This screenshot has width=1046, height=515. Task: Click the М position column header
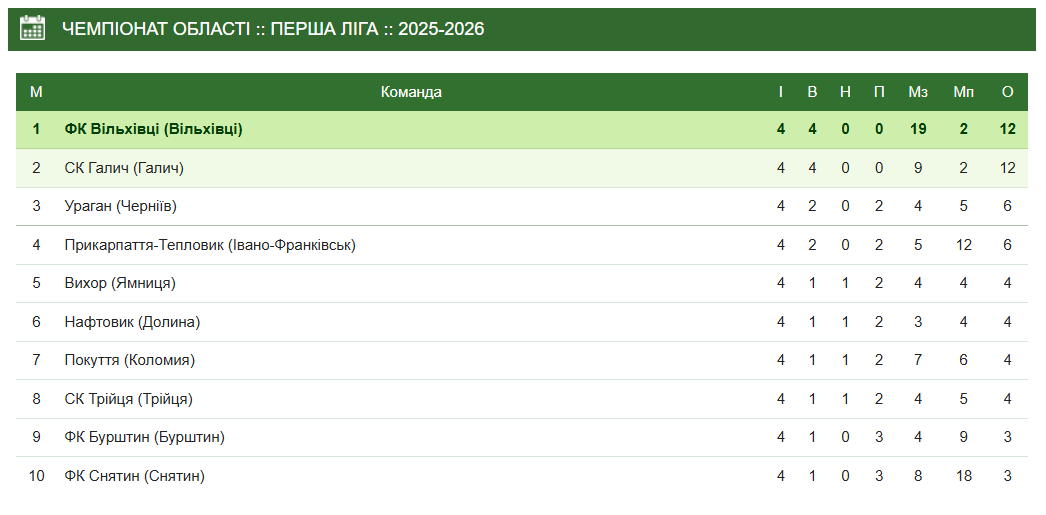click(36, 92)
